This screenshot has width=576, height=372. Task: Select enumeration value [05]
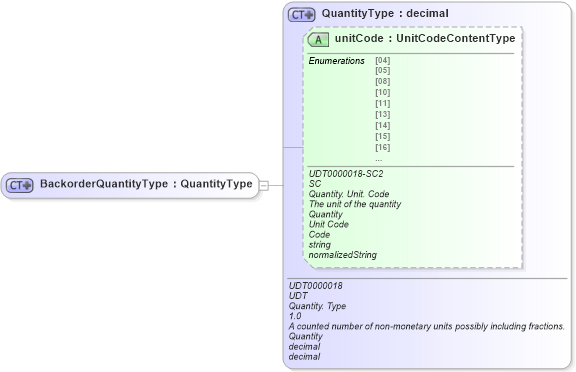[383, 71]
